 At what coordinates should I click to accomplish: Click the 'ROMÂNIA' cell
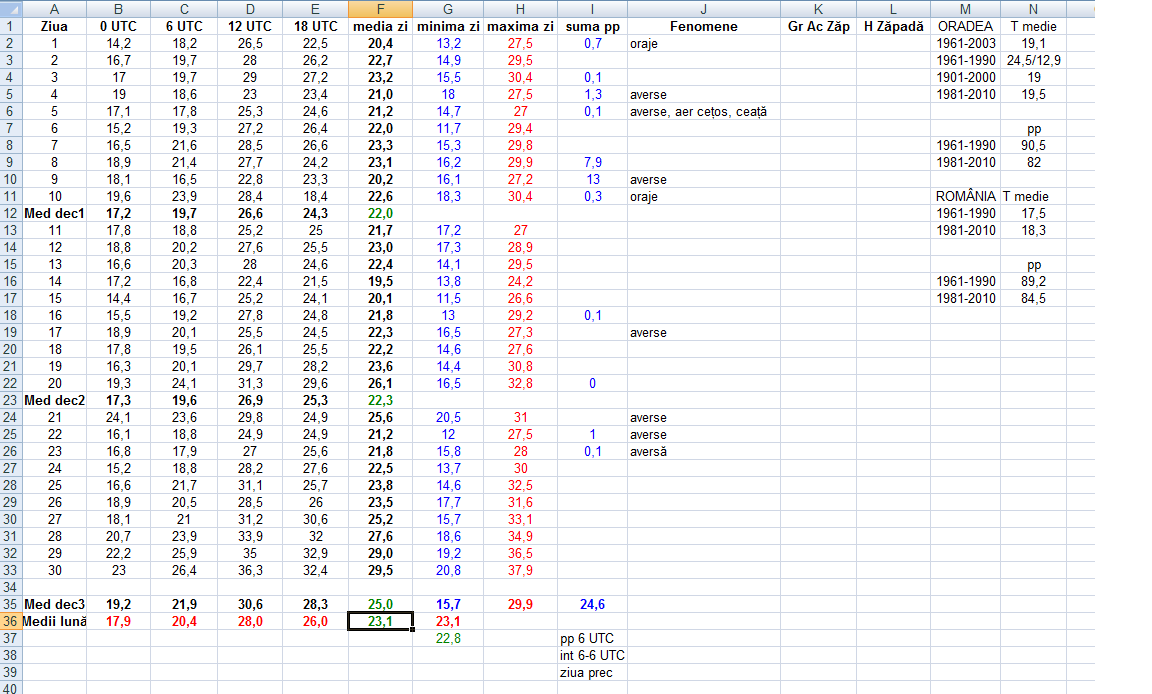[965, 197]
